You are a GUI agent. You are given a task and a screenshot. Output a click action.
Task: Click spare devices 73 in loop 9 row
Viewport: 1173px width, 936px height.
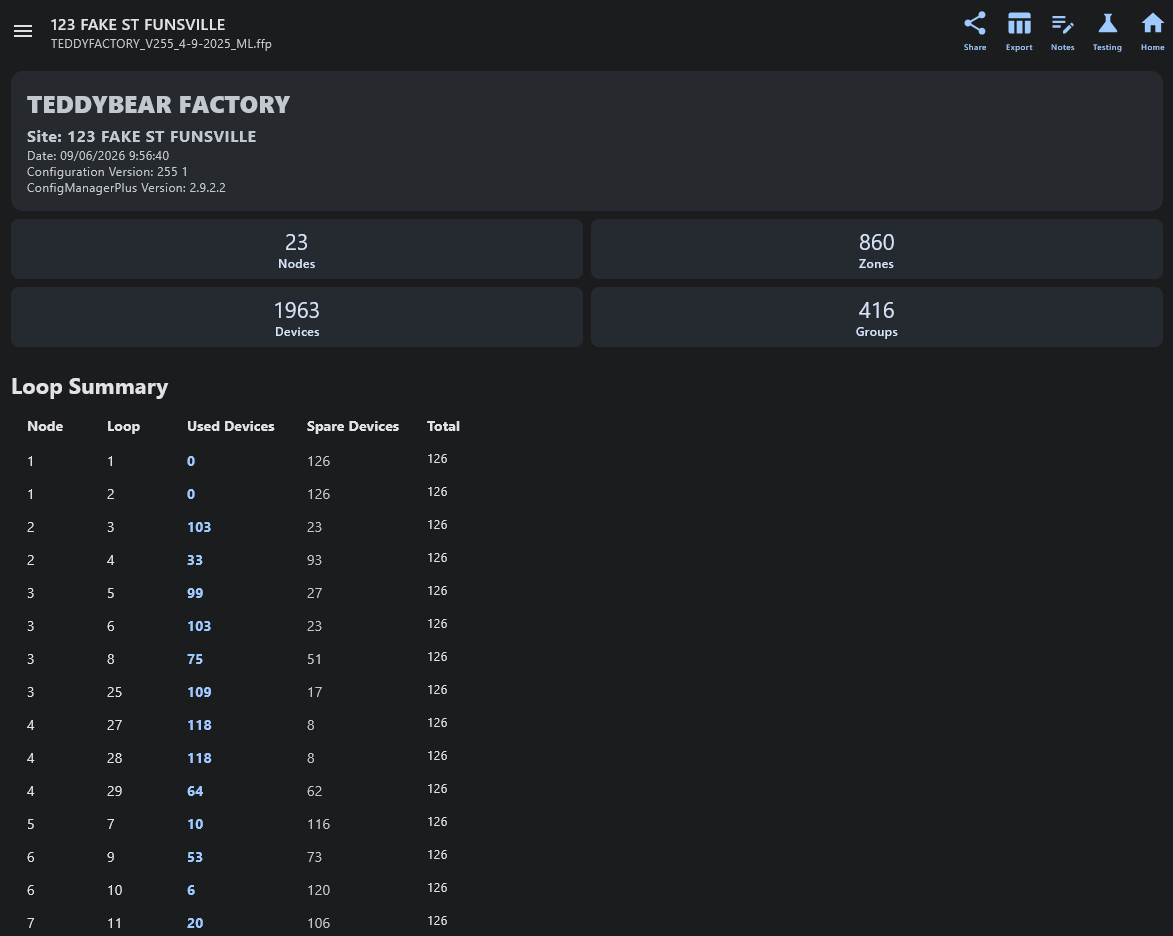click(x=314, y=857)
